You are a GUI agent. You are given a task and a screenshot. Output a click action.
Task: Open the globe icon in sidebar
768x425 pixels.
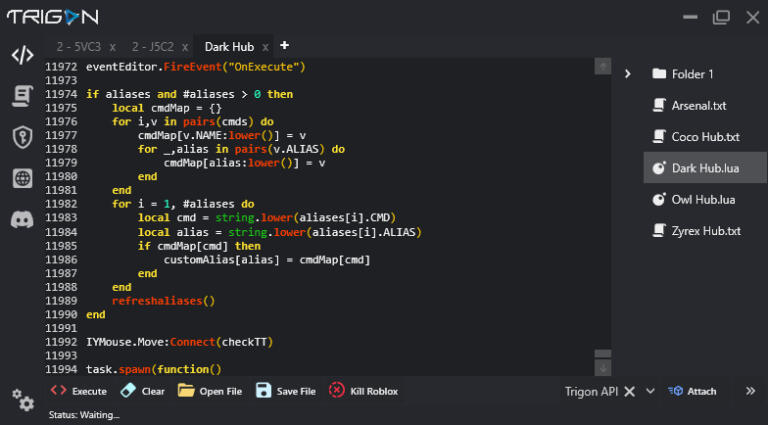click(22, 178)
